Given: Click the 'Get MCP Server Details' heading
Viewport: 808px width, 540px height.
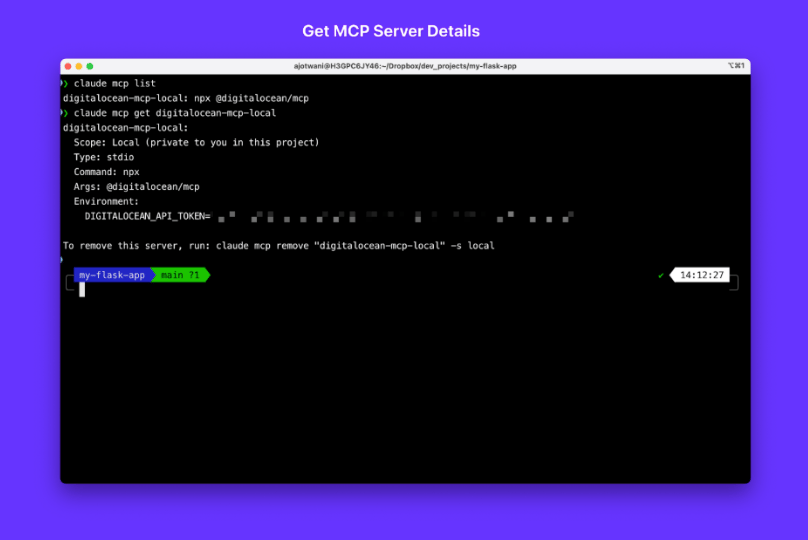Looking at the screenshot, I should [391, 31].
